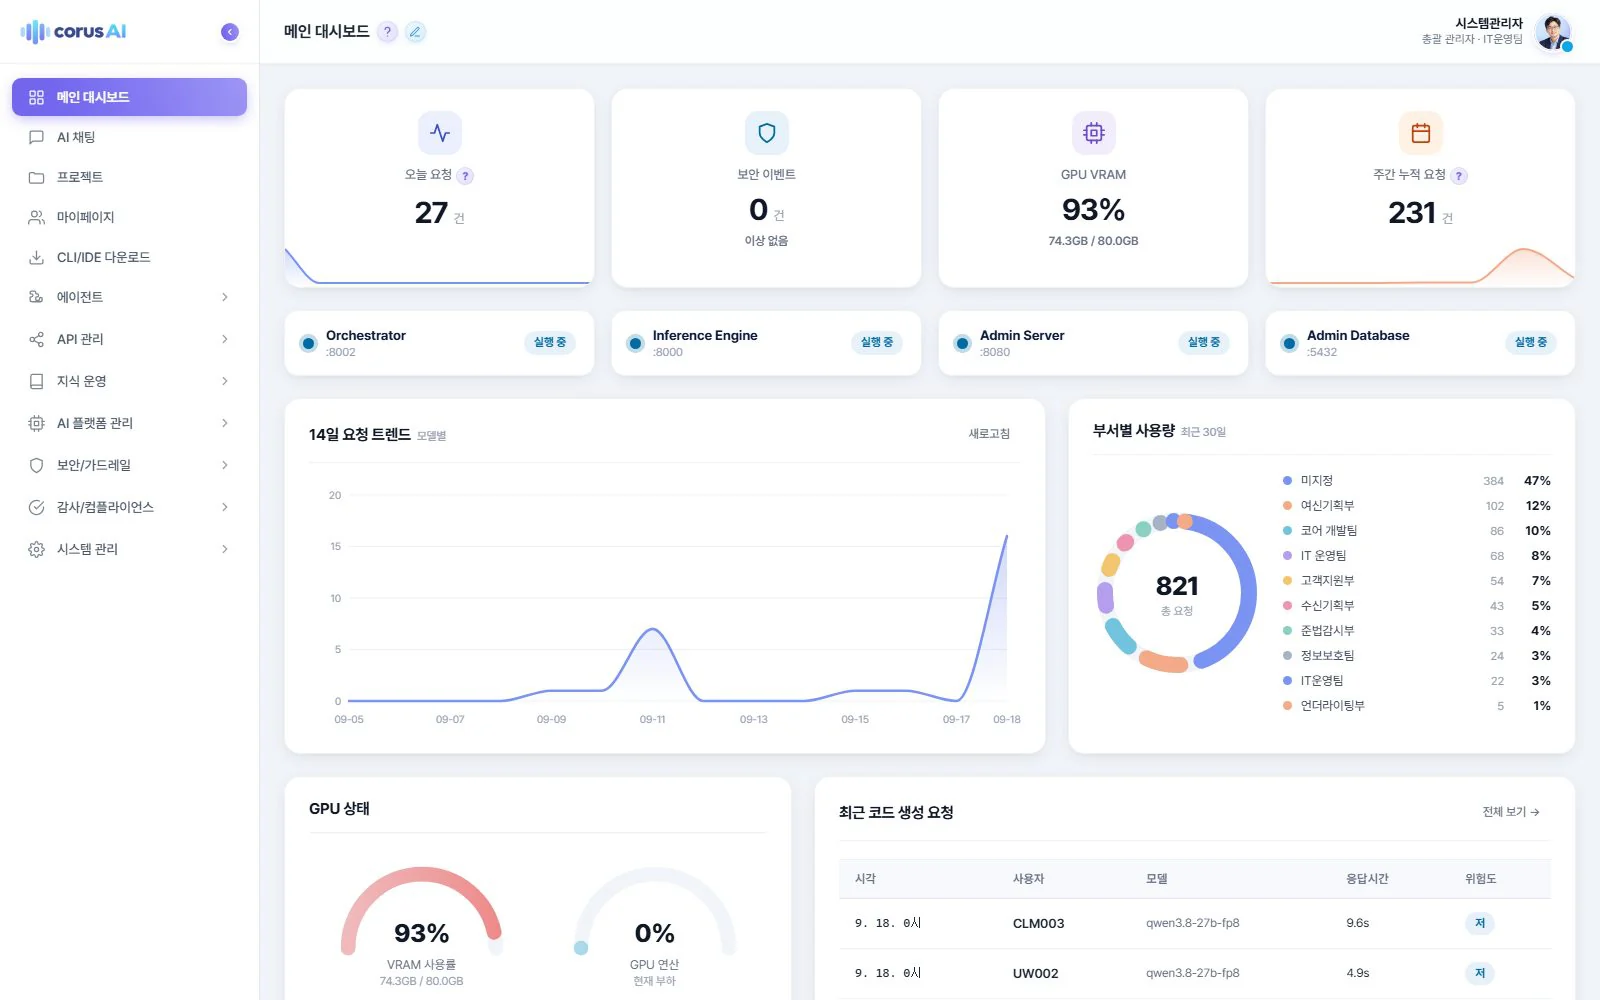Select 메인 대시보드 in the sidebar

tap(129, 97)
